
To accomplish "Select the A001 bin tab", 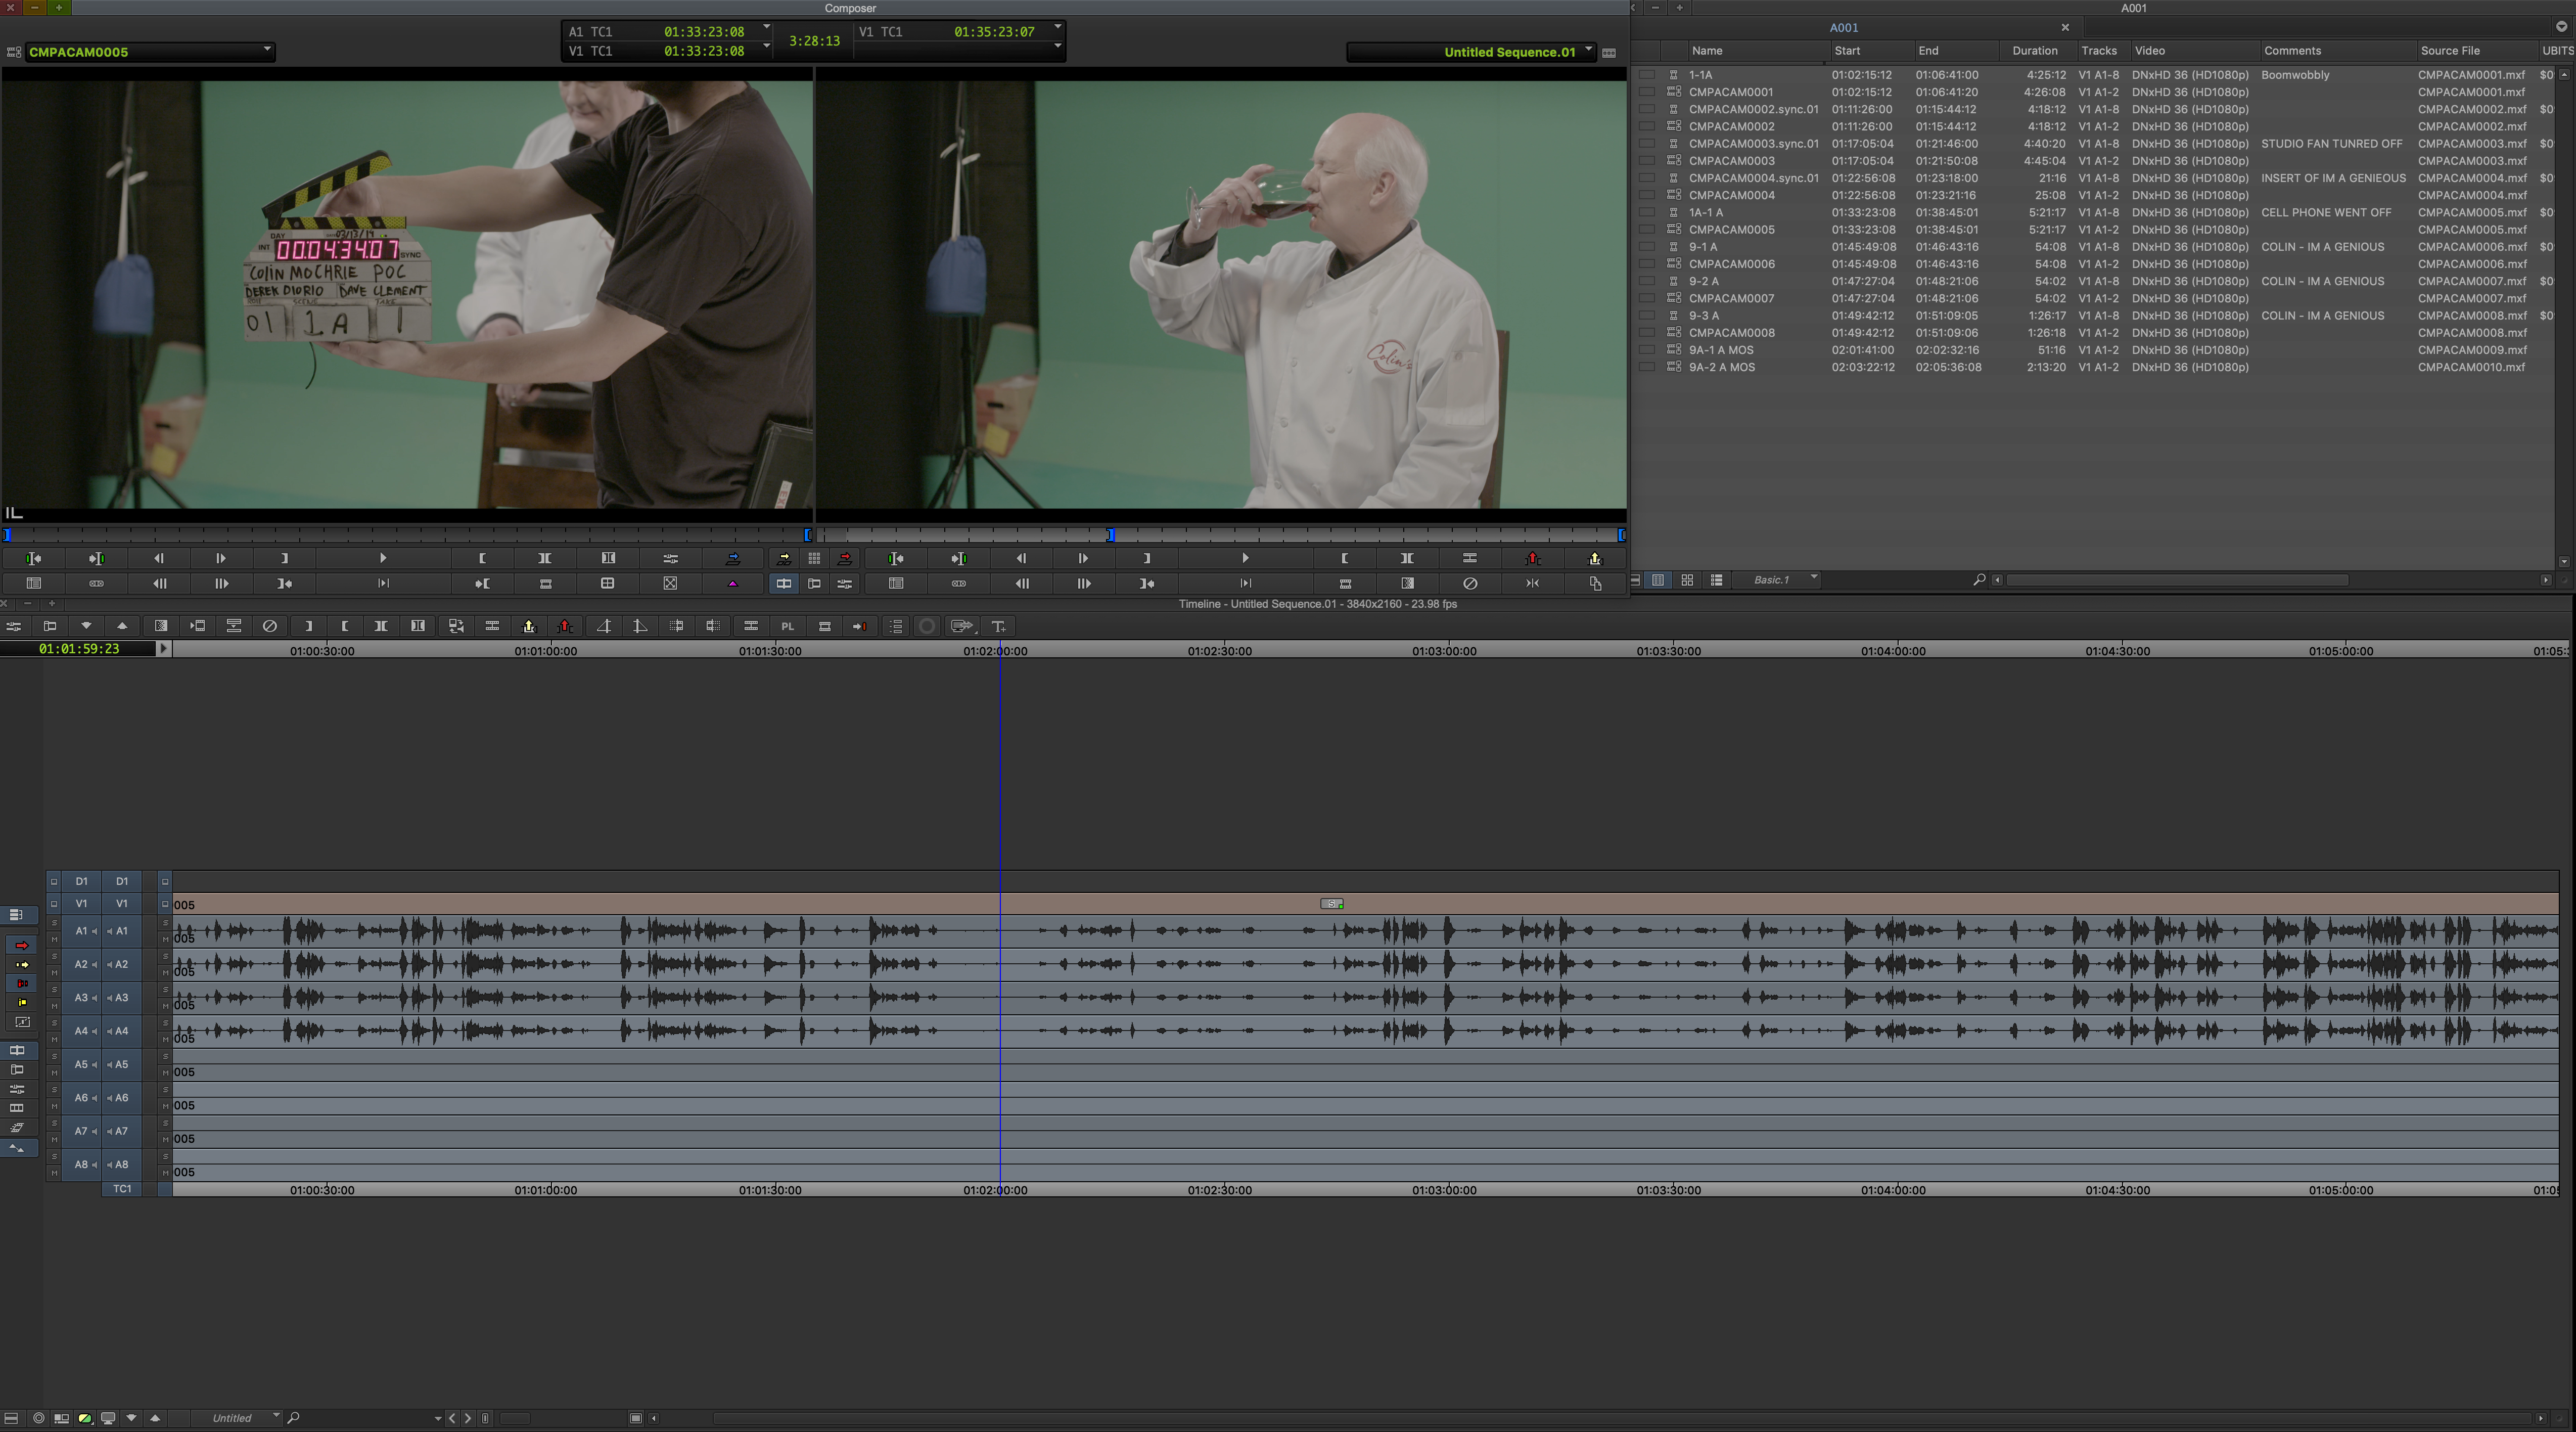I will (1844, 27).
